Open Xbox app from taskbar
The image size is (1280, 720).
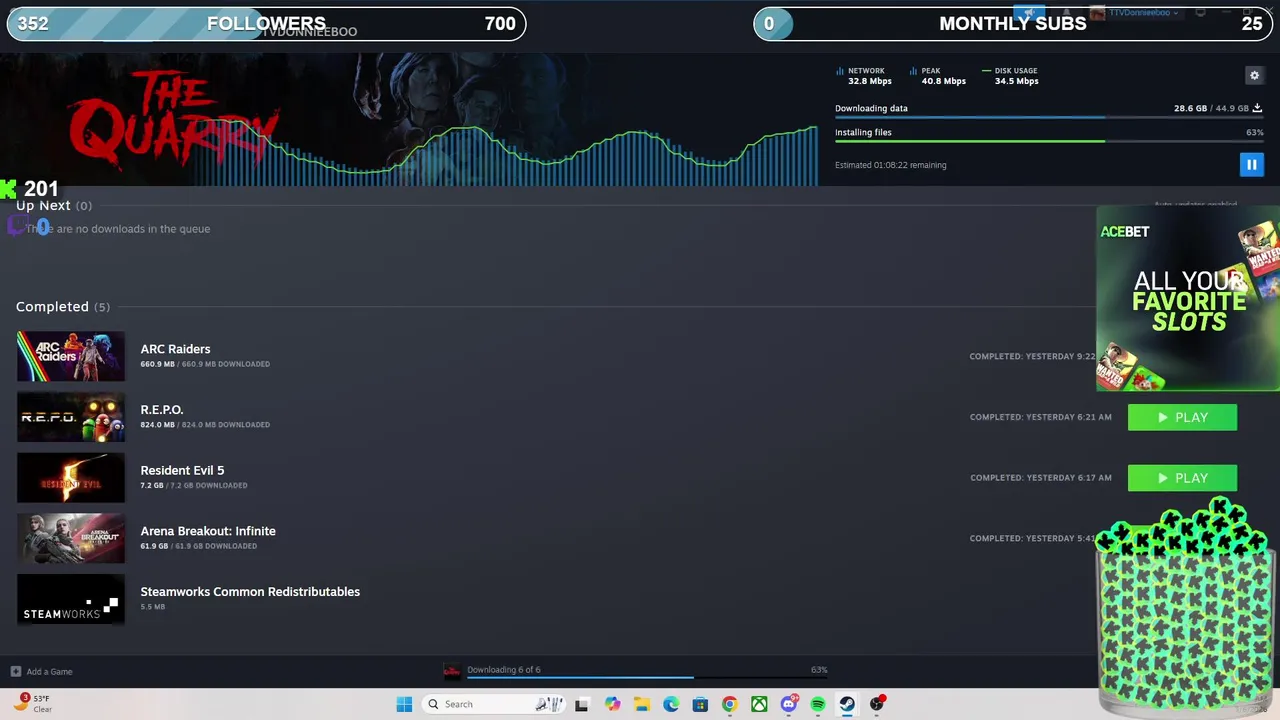pos(759,704)
